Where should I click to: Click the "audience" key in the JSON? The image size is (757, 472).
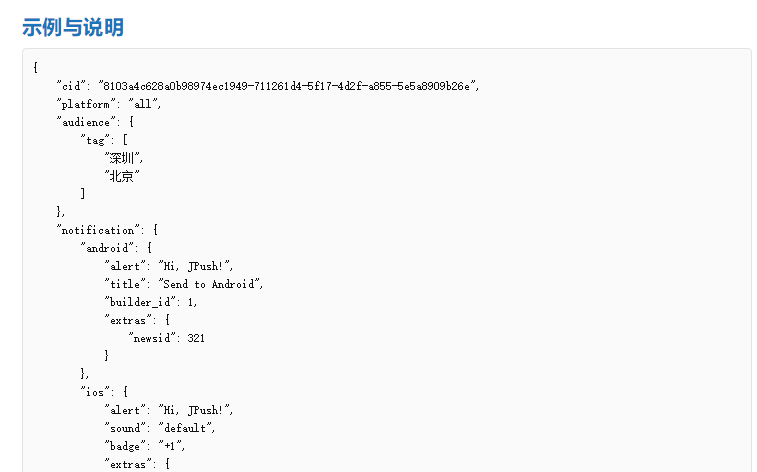coord(86,122)
